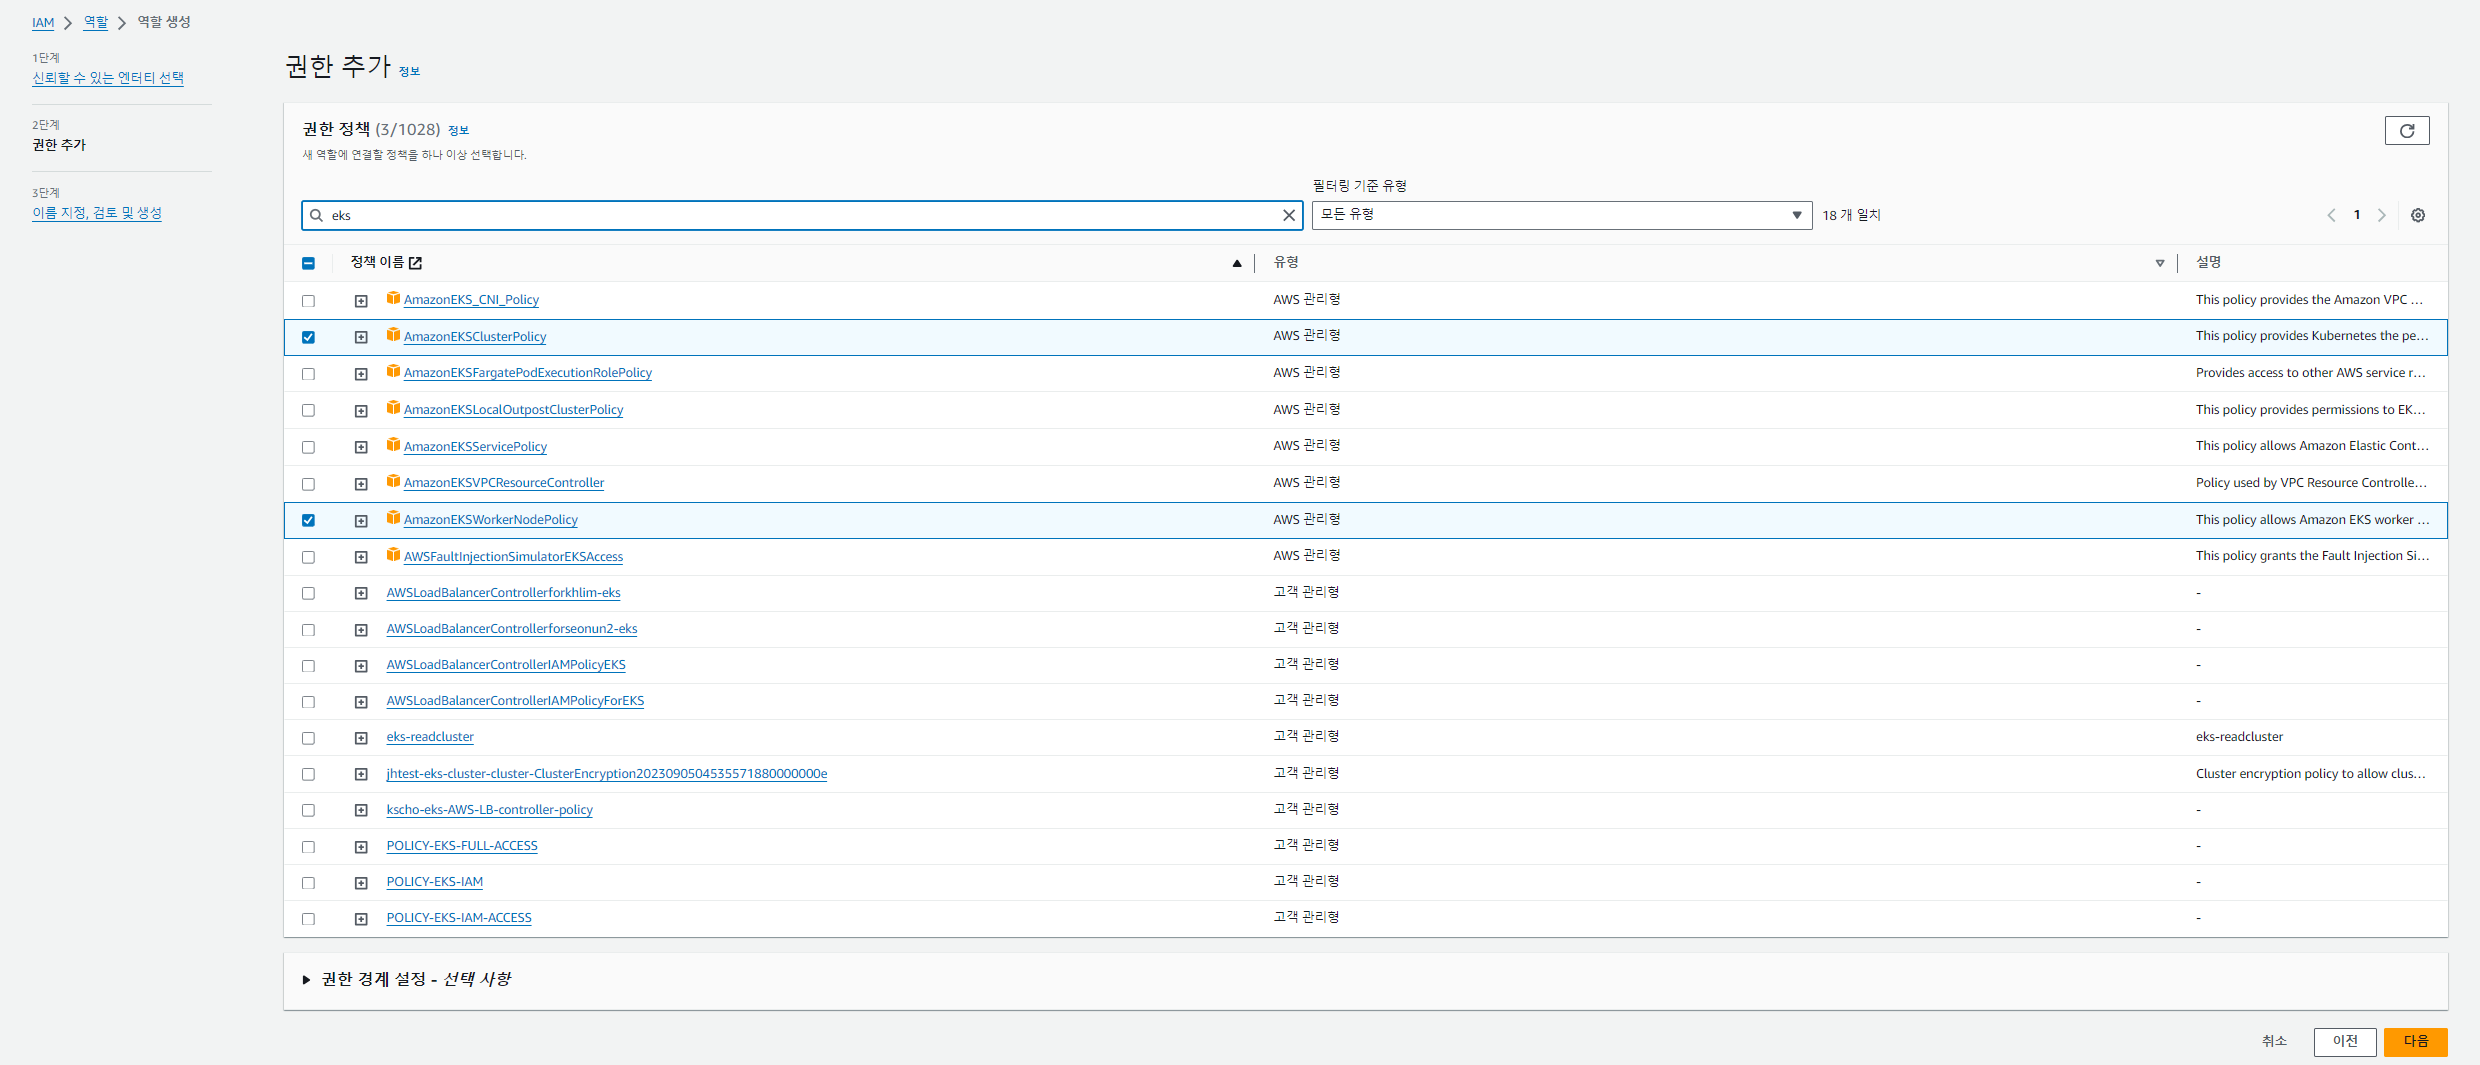2480x1065 pixels.
Task: Select the AmazonEKSFargatePodExecutionRolePolicy checkbox
Action: click(308, 374)
